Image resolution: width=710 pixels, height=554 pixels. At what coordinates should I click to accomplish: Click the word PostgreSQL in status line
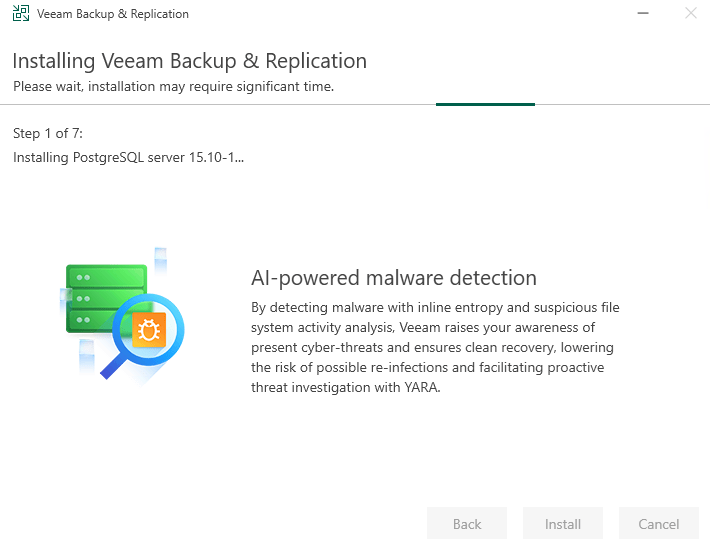(111, 157)
